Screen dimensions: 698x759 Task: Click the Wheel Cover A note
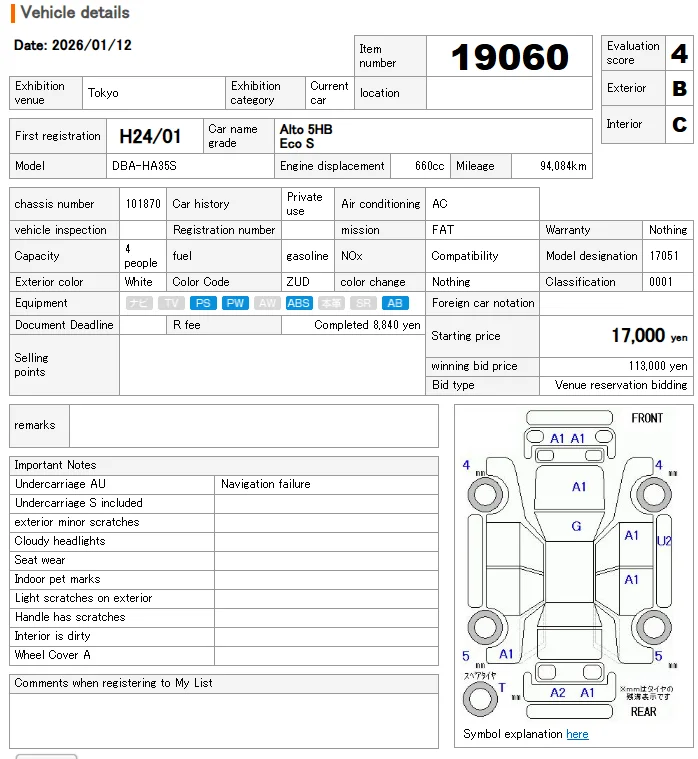52,655
